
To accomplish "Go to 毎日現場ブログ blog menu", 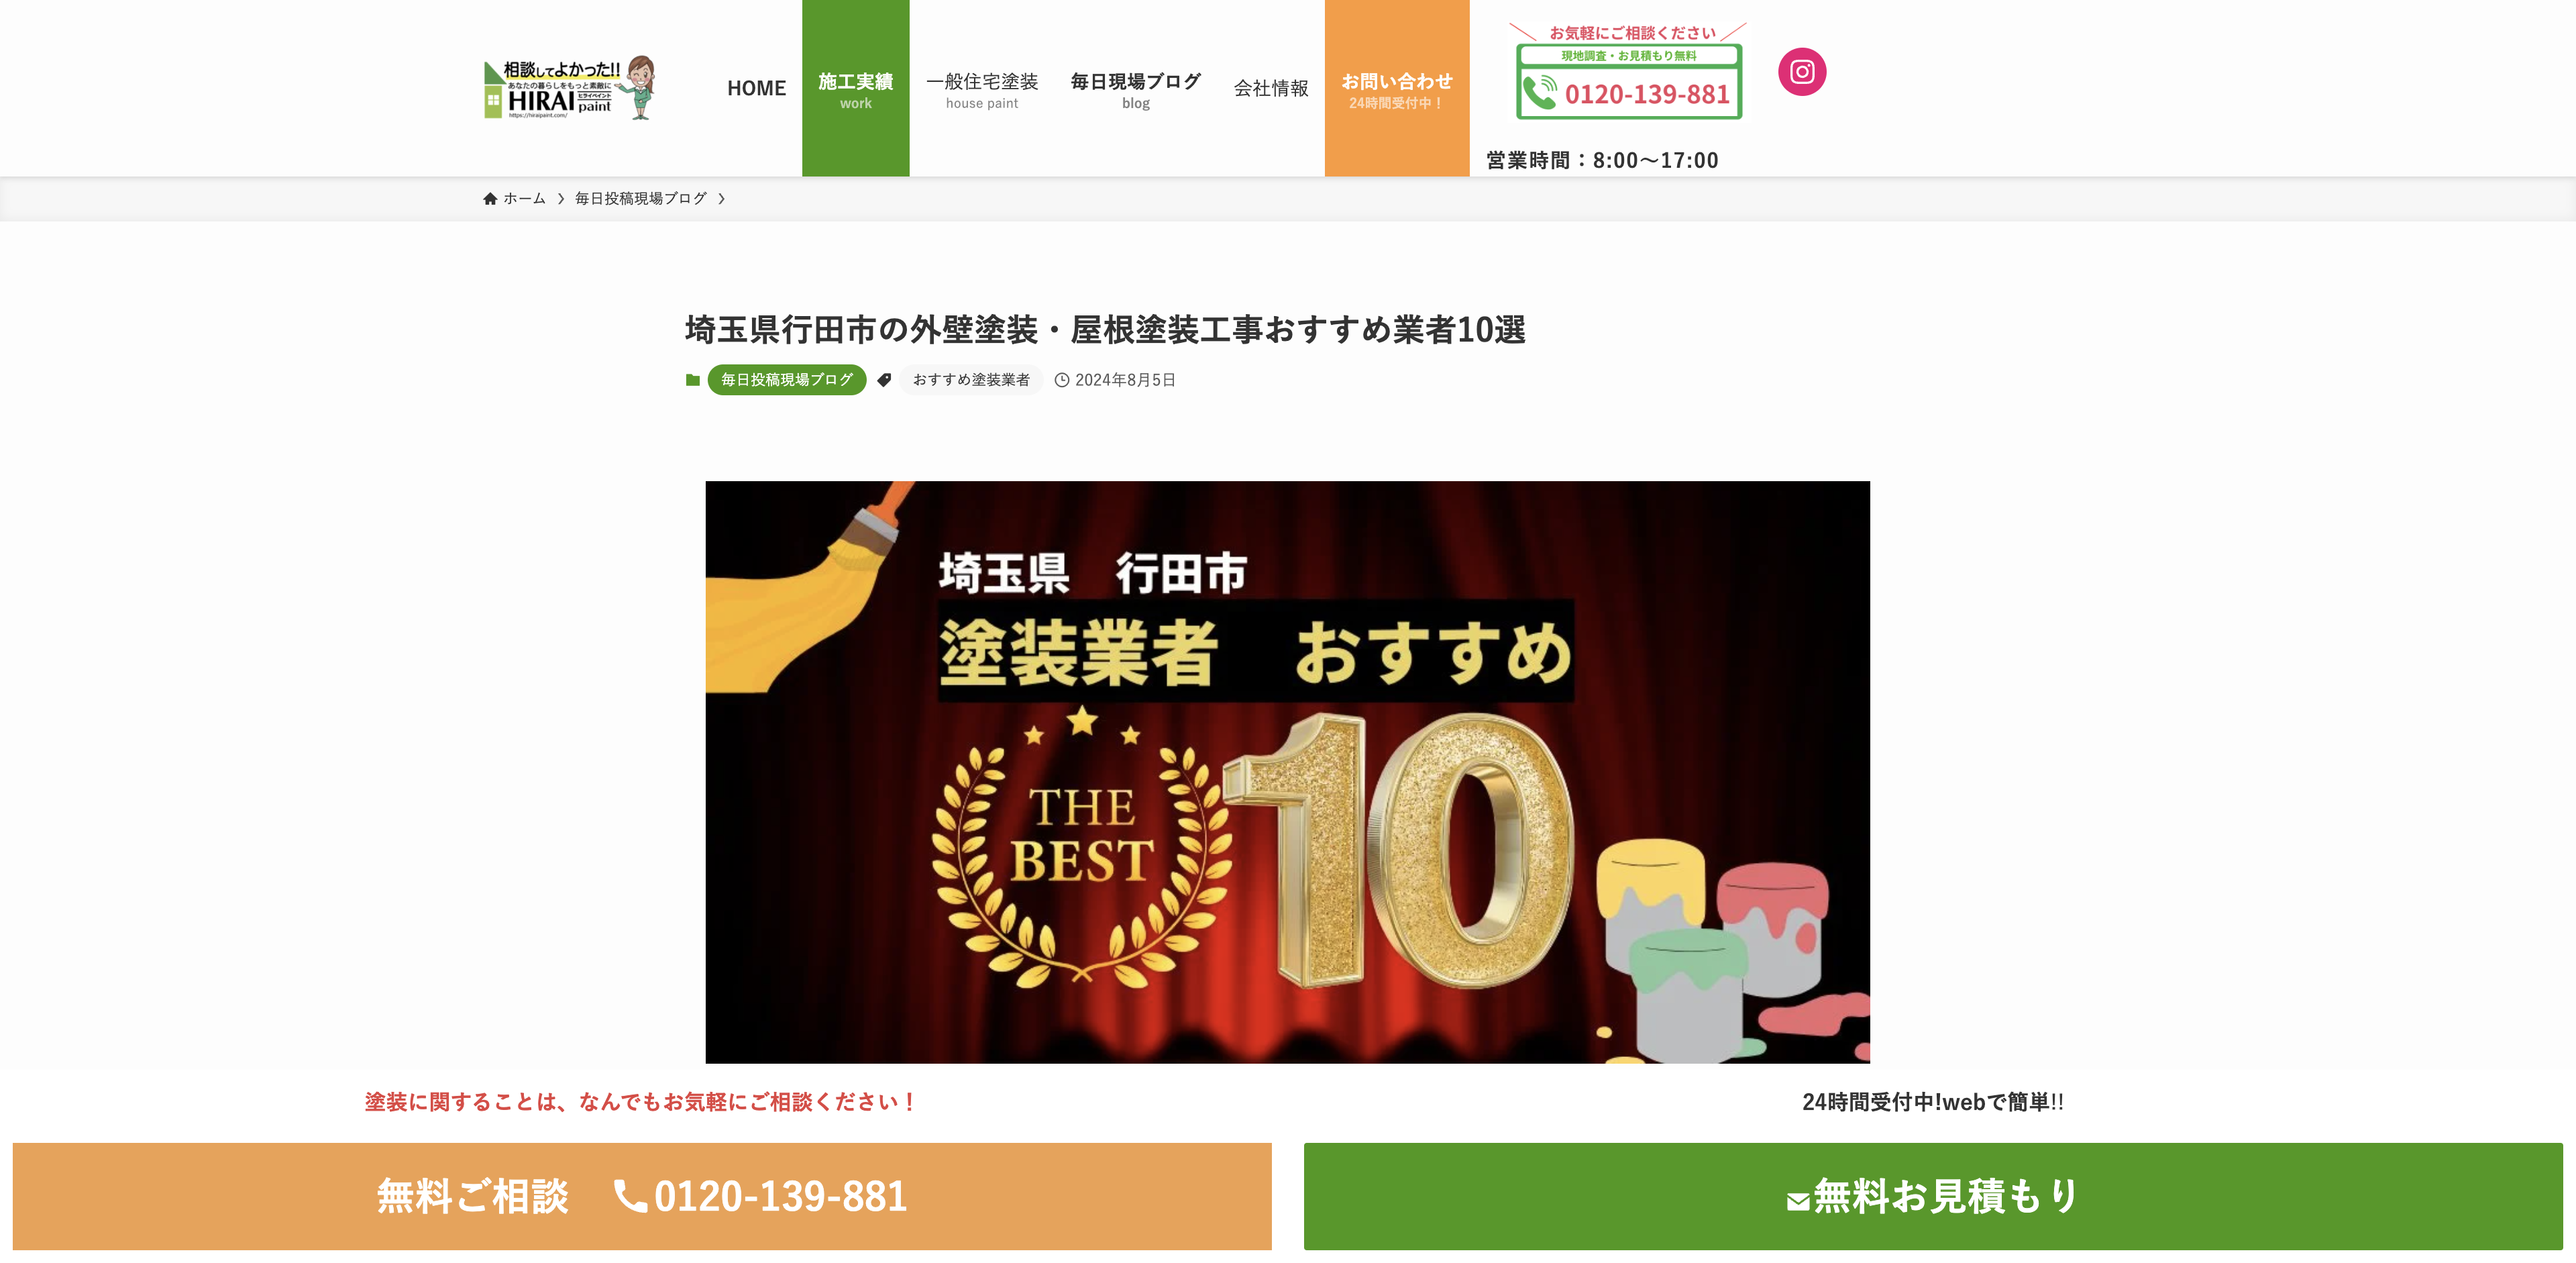I will pos(1136,88).
